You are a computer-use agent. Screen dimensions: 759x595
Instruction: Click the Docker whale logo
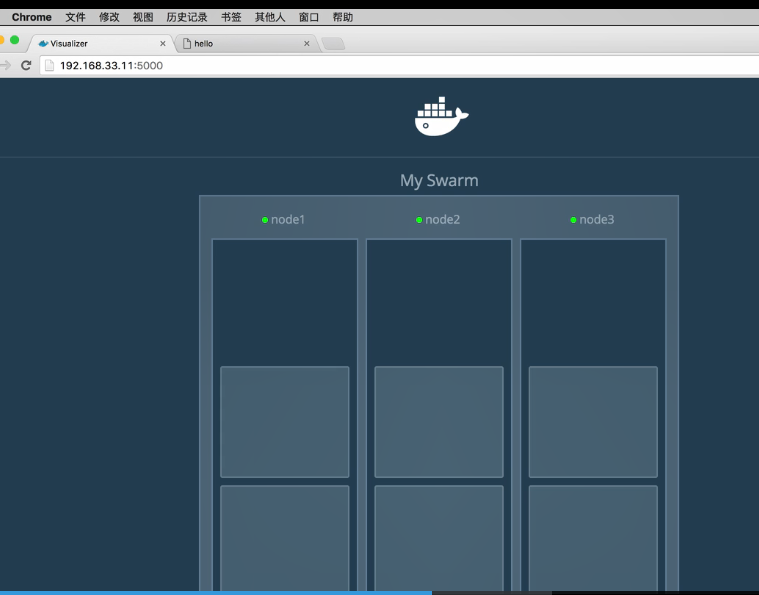tap(441, 116)
